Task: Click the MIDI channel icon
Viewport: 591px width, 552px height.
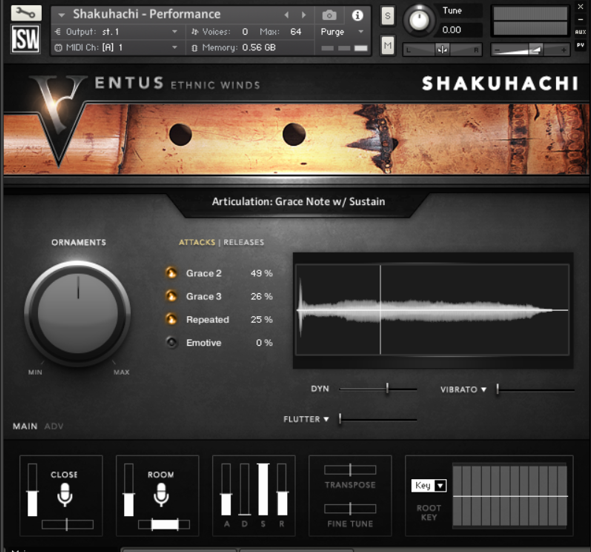Action: pyautogui.click(x=58, y=48)
